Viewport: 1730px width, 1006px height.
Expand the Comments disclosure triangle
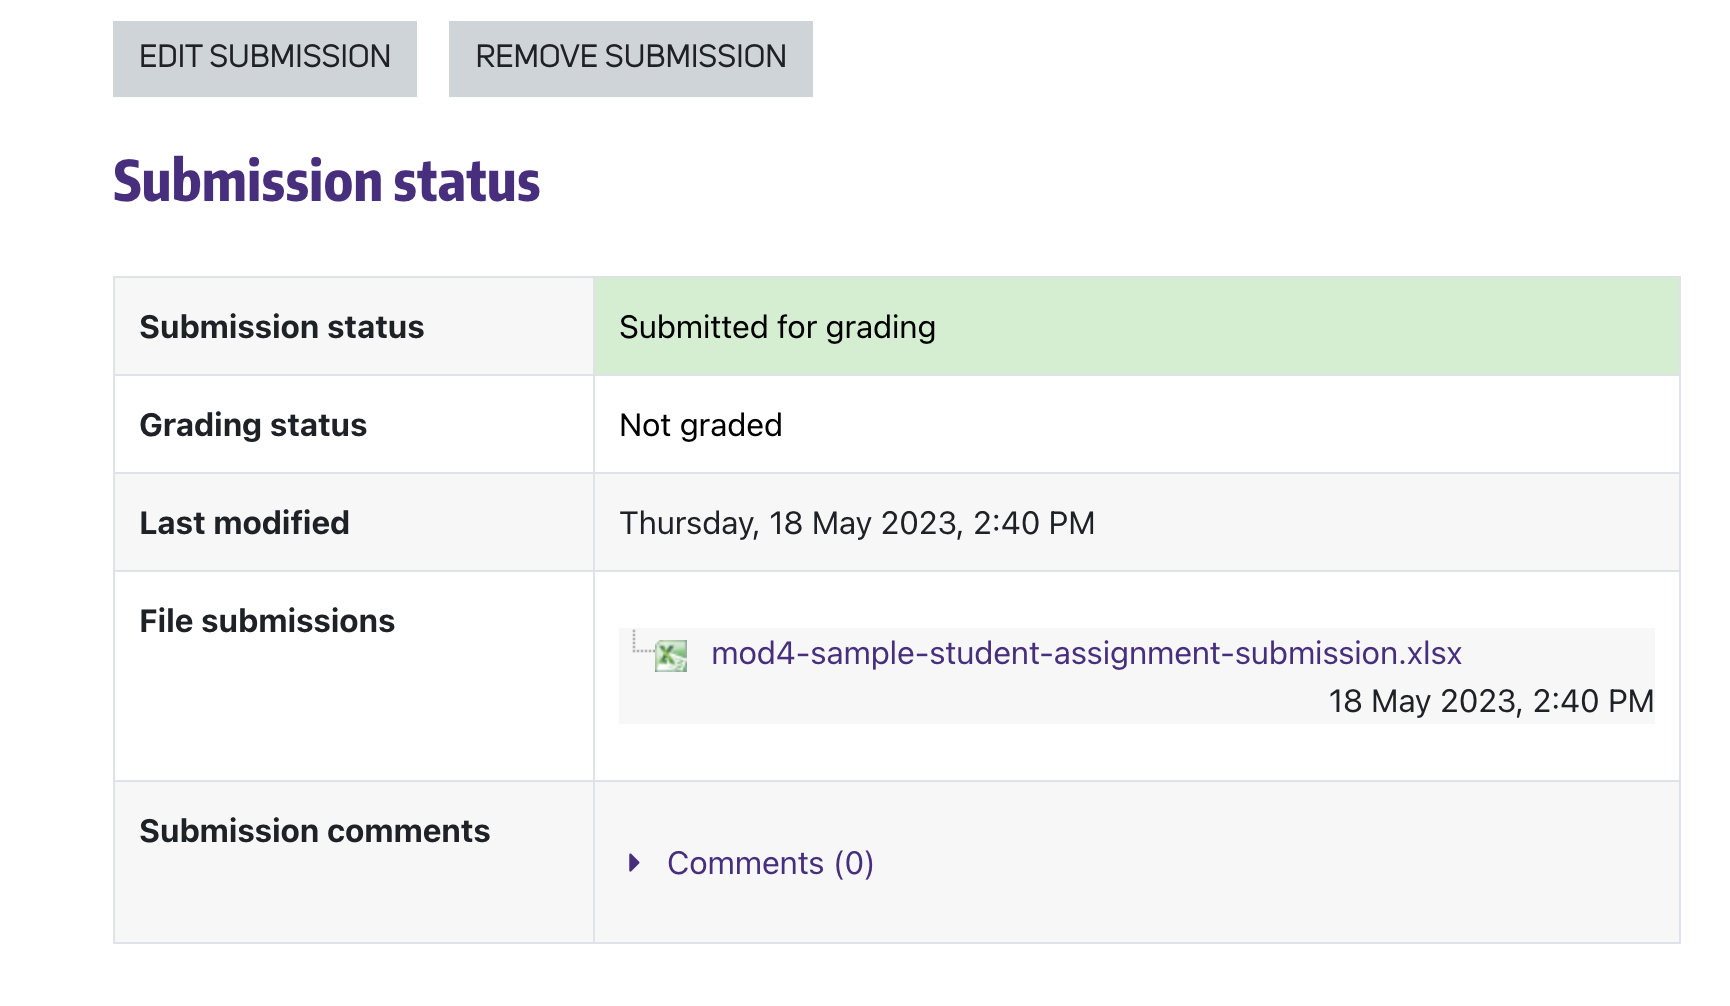(x=634, y=863)
